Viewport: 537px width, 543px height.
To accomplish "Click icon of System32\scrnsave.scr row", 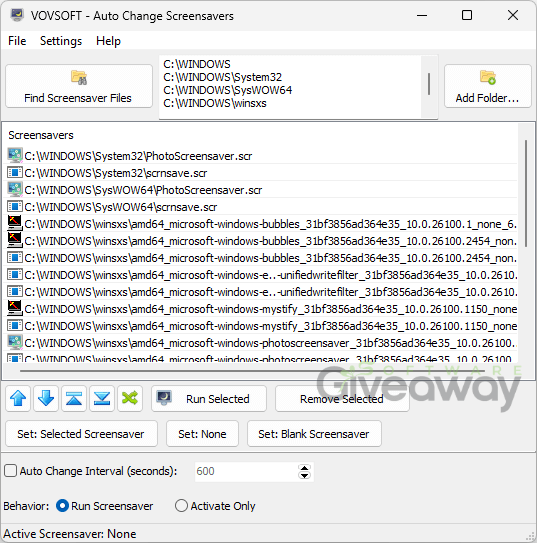I will (15, 172).
